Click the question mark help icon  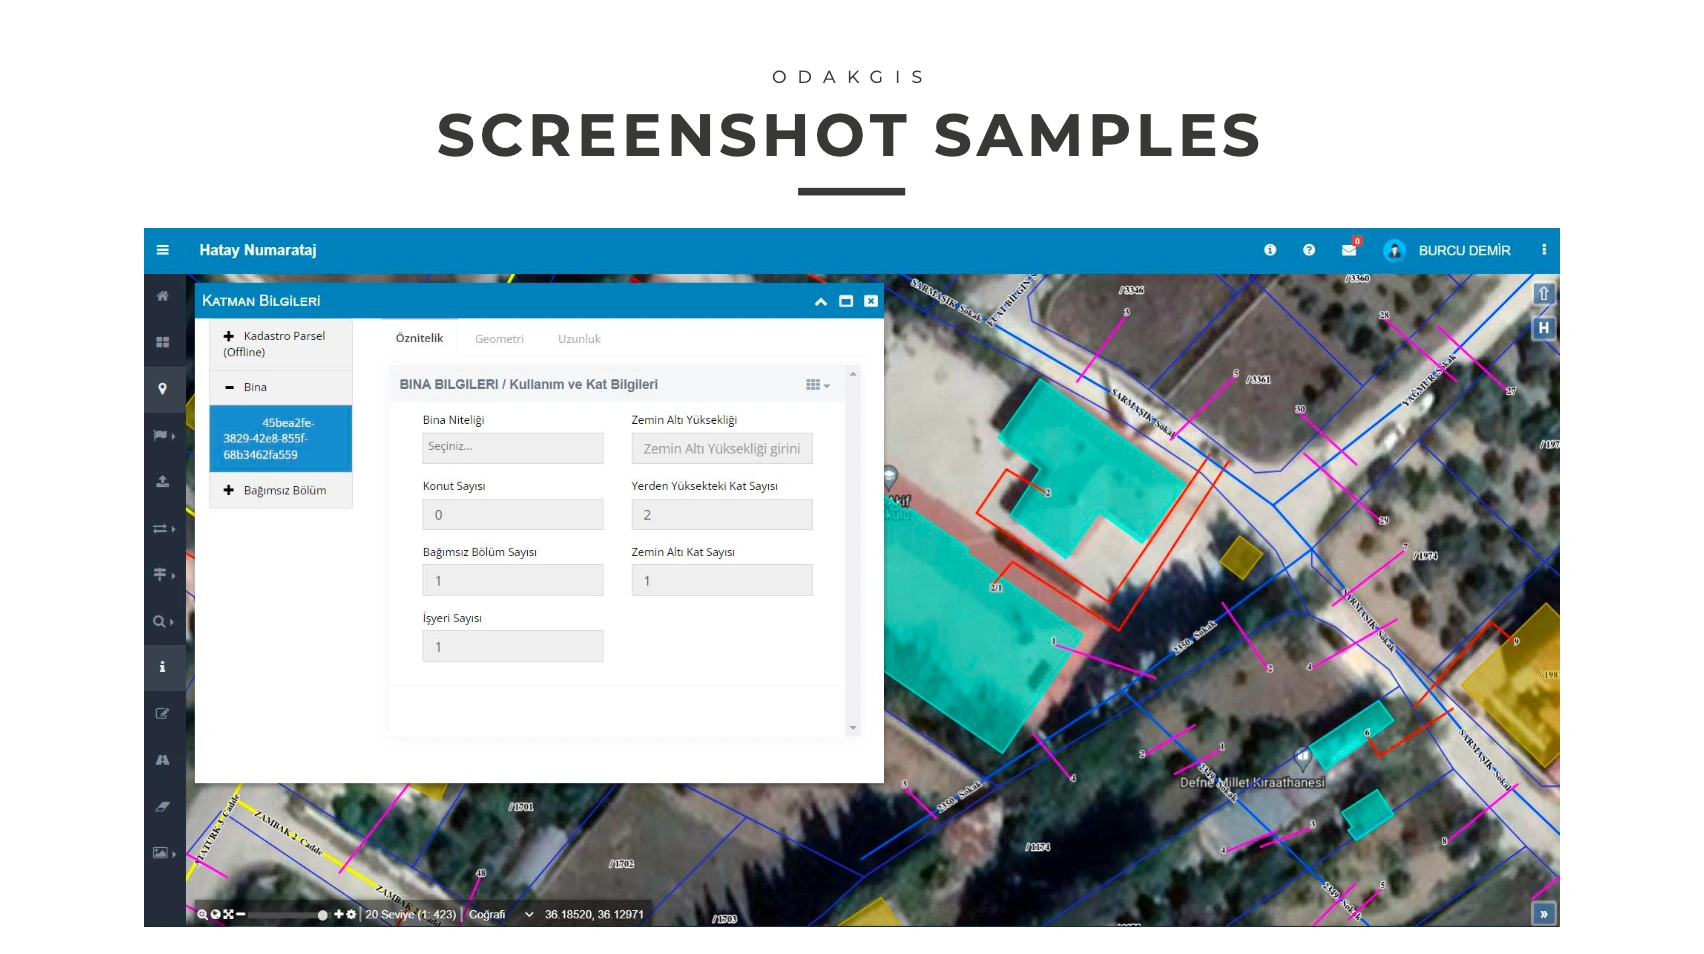coord(1309,250)
